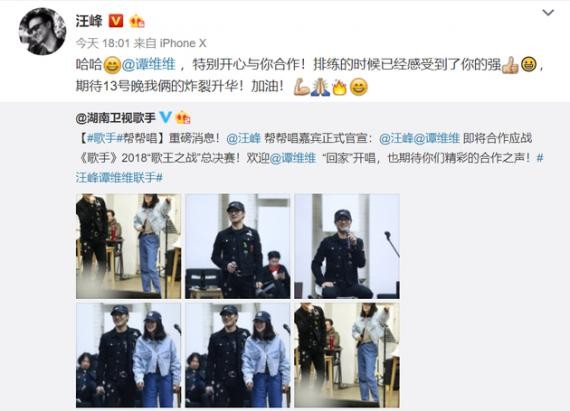Open the 来自 iPhone X source link
570x411 pixels.
pos(170,43)
